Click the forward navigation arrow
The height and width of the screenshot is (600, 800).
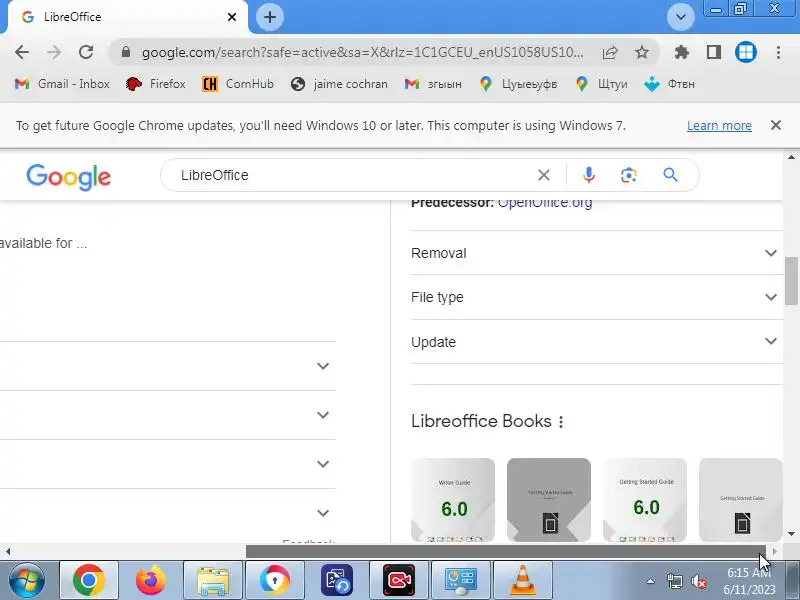(54, 52)
